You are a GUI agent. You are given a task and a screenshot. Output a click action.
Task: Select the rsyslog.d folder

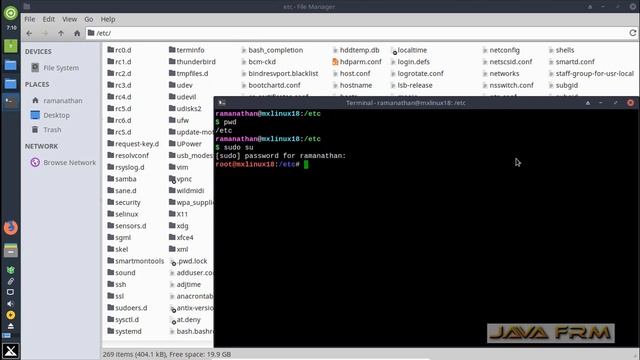point(126,167)
